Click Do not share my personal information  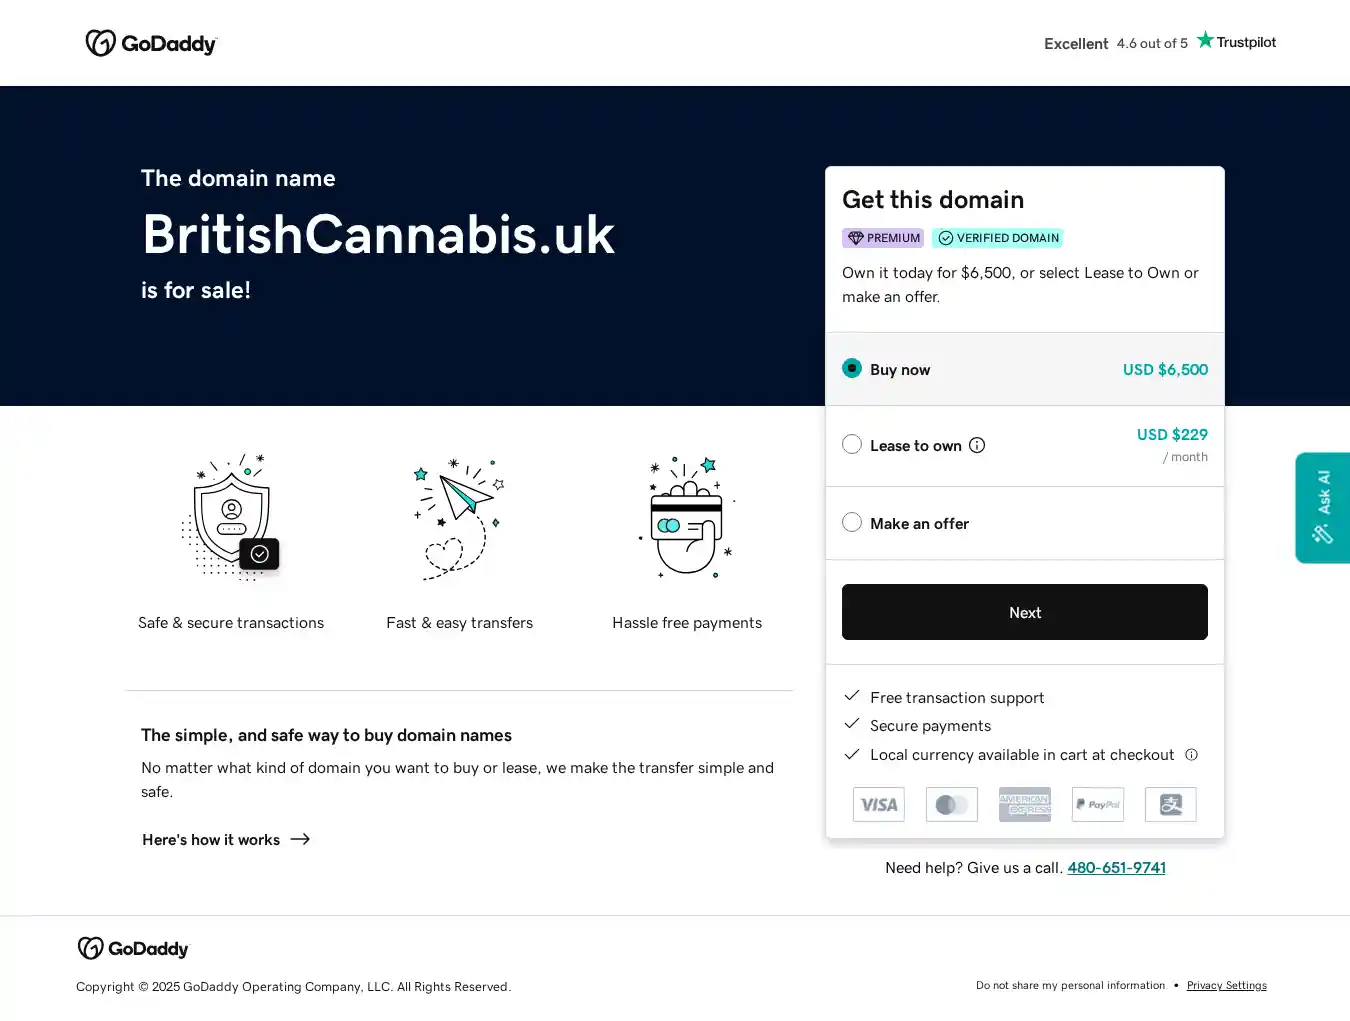pos(1070,986)
